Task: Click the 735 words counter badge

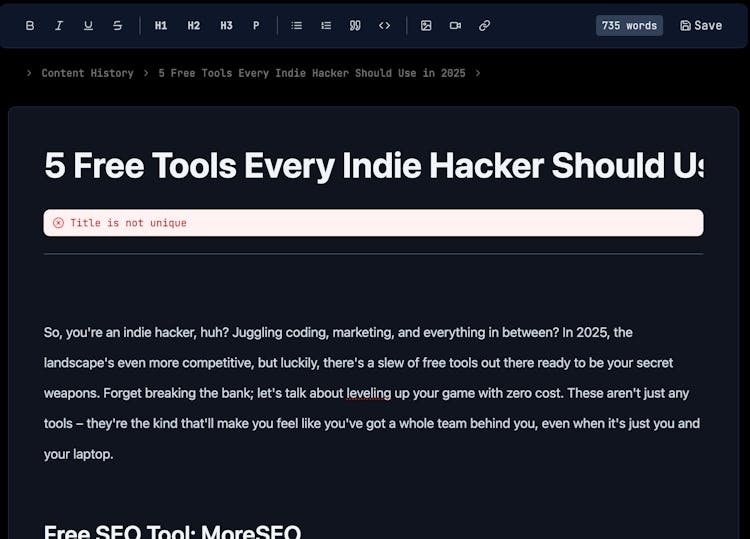Action: click(629, 26)
